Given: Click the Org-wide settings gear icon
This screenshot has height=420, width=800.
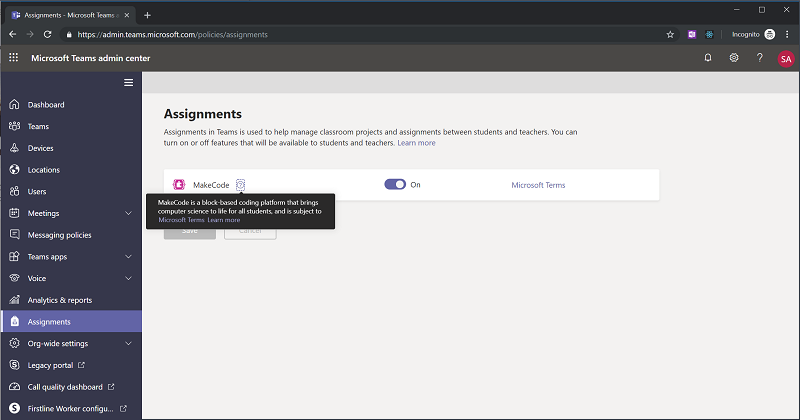Looking at the screenshot, I should (14, 343).
